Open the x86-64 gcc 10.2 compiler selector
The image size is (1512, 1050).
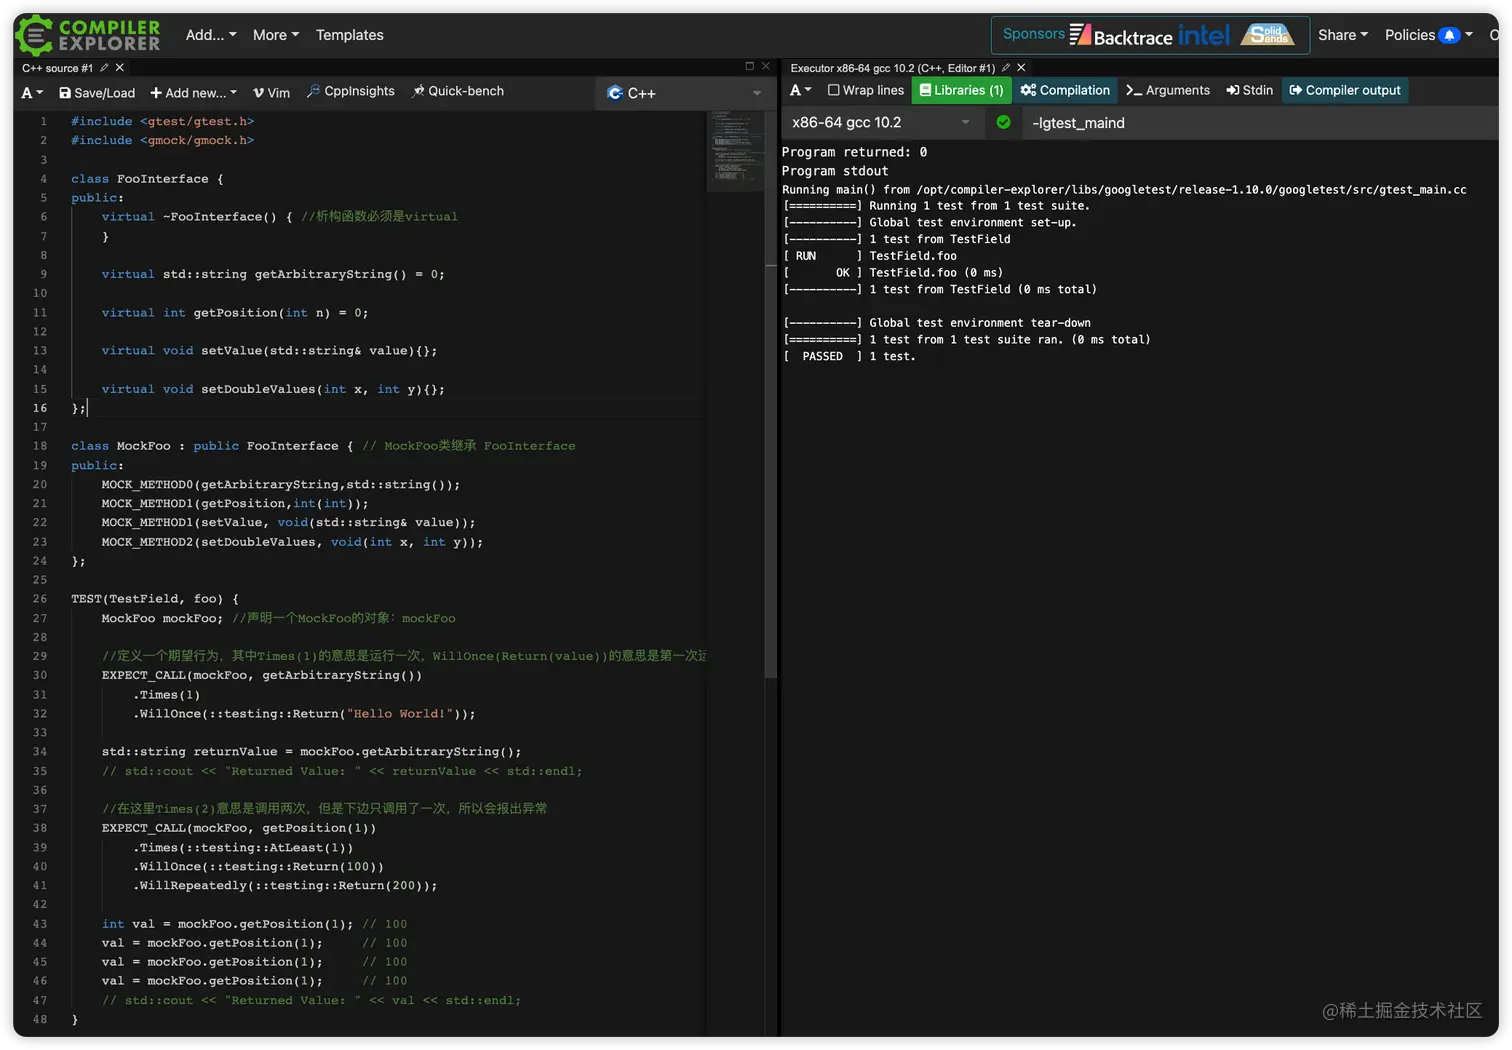(x=880, y=122)
